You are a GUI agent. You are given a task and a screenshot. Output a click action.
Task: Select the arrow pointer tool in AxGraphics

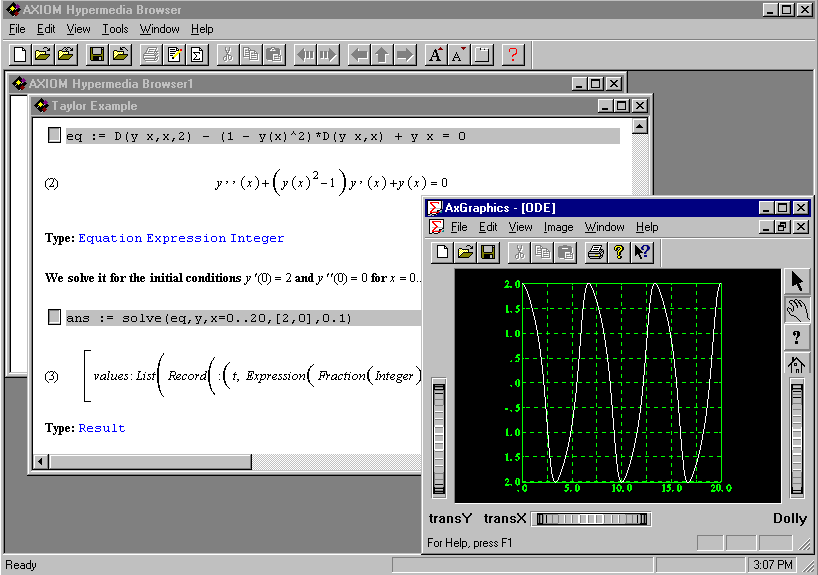point(797,282)
